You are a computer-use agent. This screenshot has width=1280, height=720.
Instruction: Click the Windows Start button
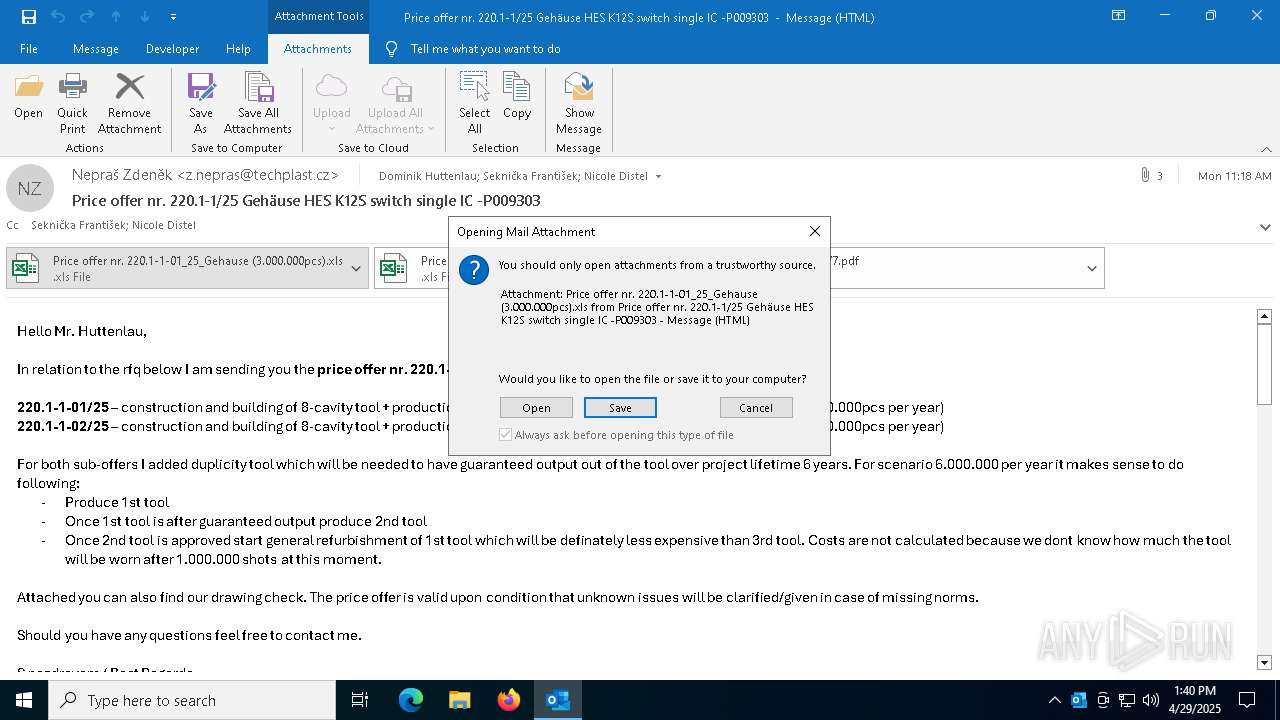click(24, 700)
